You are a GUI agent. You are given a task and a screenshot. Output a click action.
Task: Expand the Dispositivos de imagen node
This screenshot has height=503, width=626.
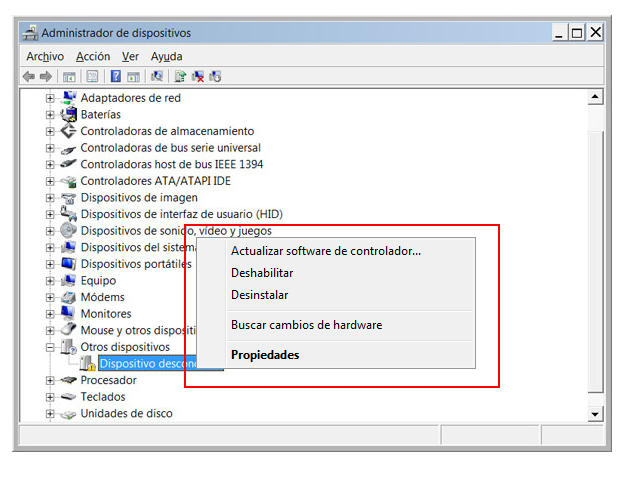(x=50, y=198)
